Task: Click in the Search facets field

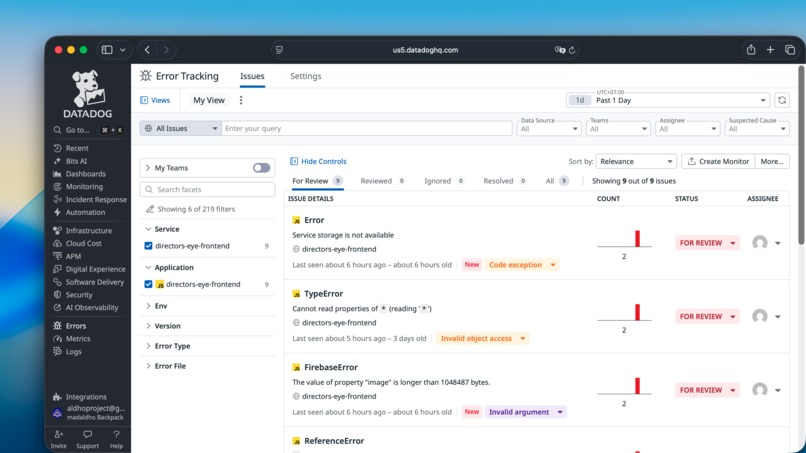Action: tap(207, 190)
